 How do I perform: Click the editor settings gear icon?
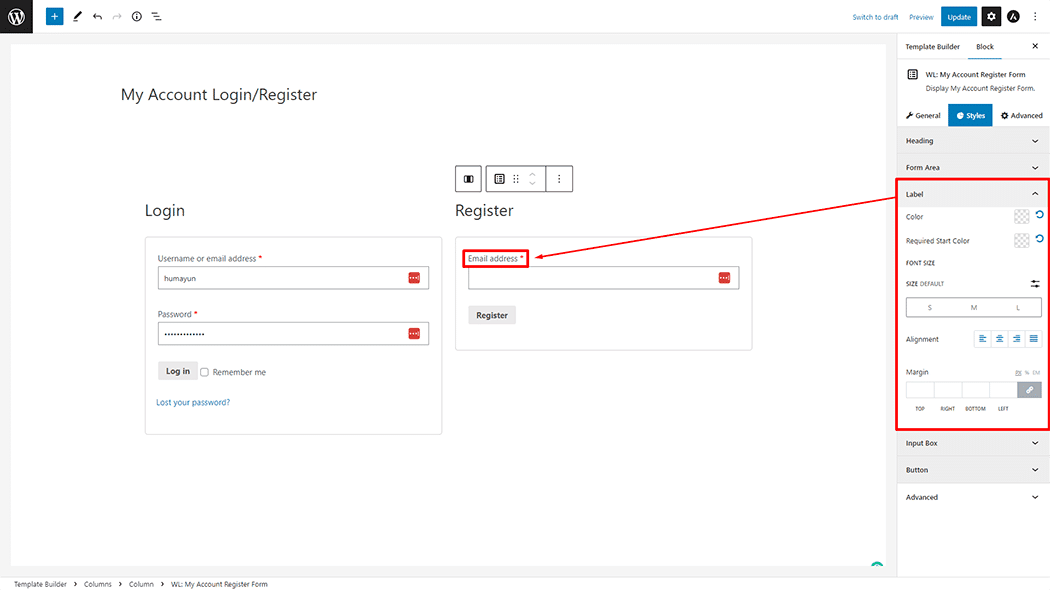tap(989, 16)
